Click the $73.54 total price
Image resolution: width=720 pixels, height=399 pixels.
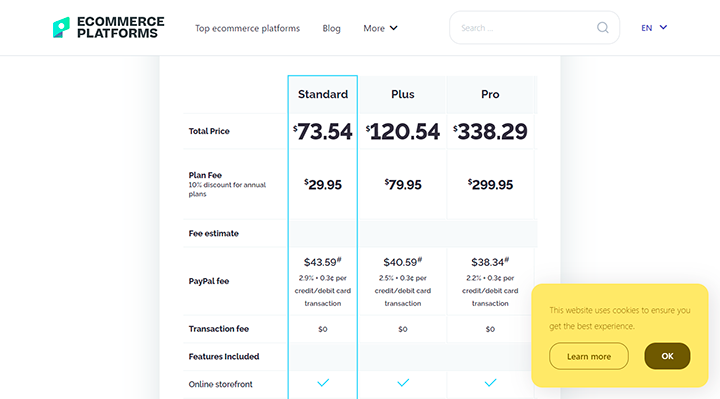pos(323,132)
